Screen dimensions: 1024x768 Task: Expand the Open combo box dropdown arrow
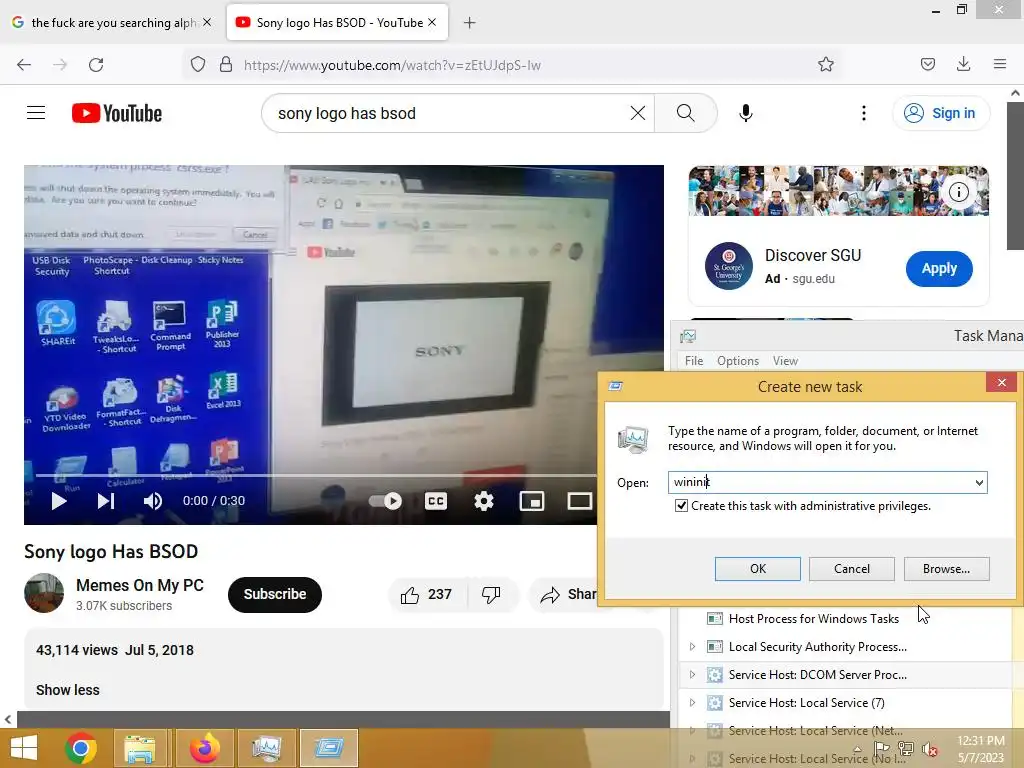coord(980,483)
